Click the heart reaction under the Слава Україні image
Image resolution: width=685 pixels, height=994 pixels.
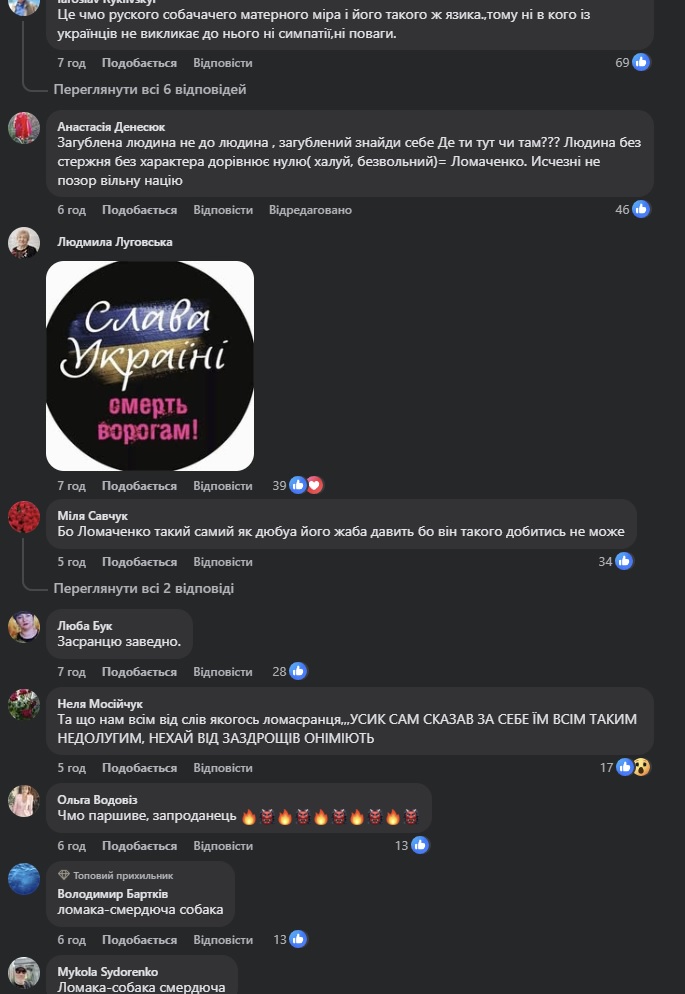(314, 486)
